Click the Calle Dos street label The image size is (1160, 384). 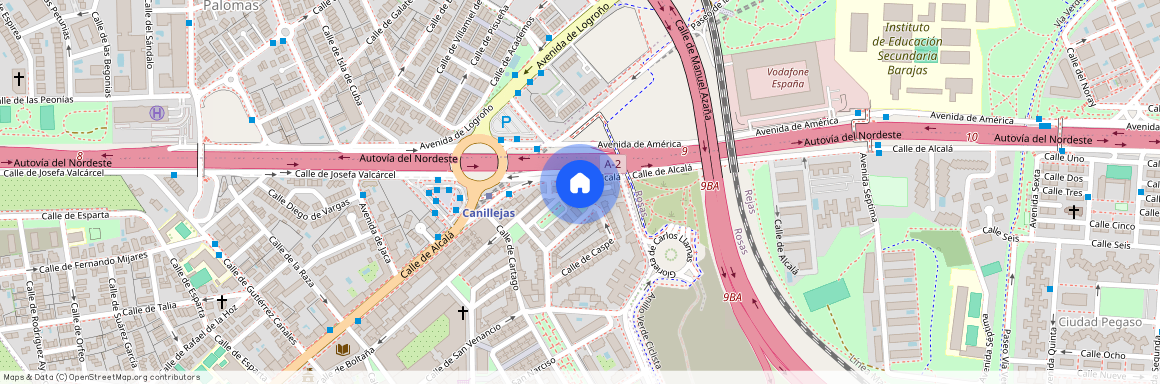(x=1064, y=178)
